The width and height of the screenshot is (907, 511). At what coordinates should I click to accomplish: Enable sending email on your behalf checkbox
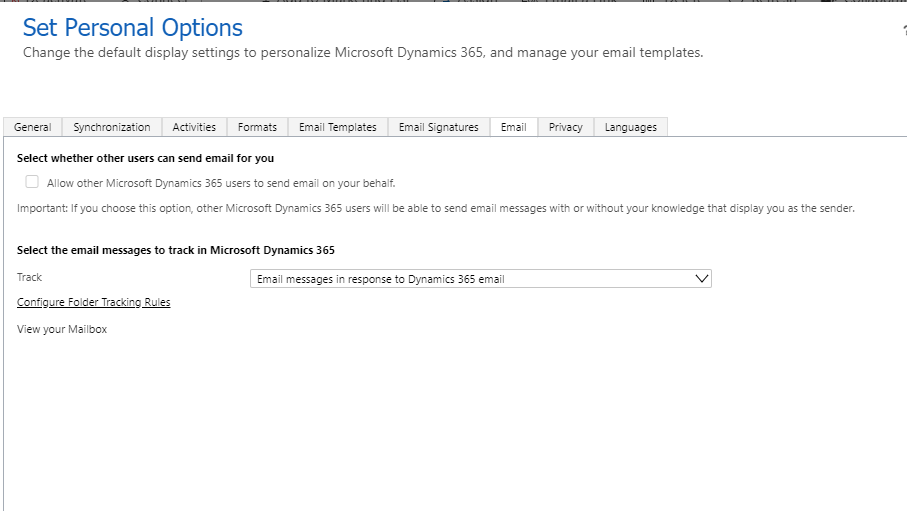coord(32,182)
